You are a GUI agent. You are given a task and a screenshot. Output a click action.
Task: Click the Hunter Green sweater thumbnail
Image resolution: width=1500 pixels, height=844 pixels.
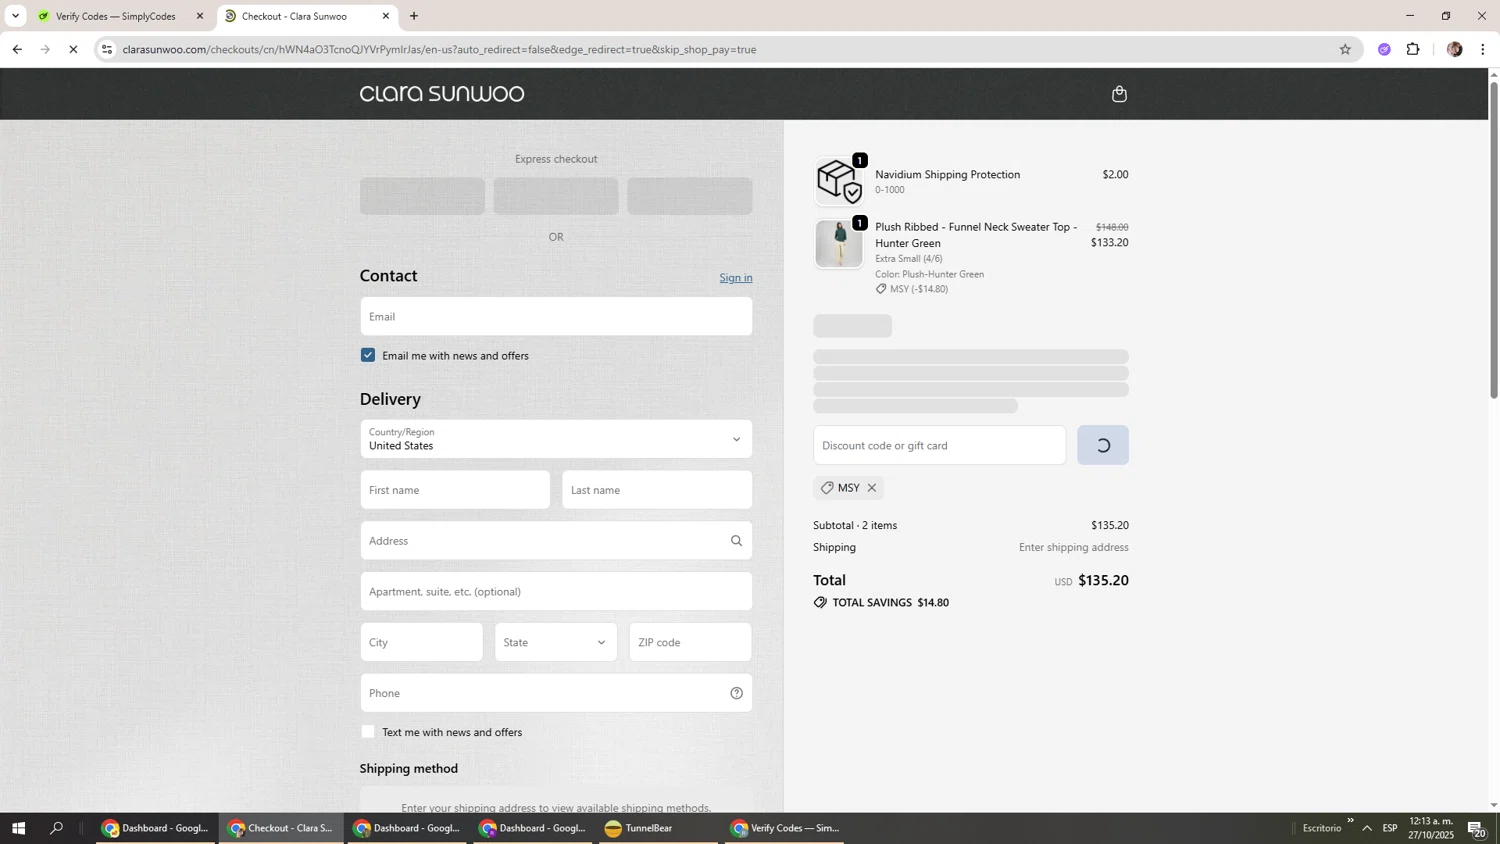[838, 244]
